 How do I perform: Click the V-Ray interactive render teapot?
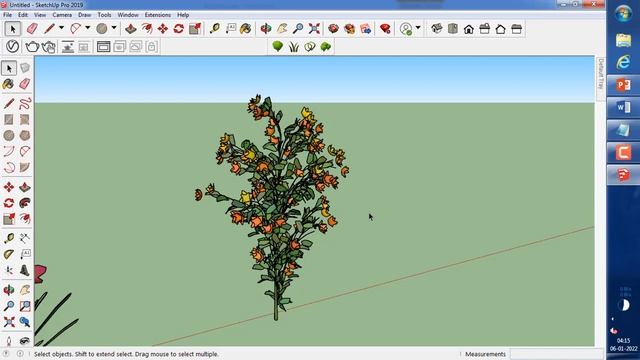click(x=49, y=47)
